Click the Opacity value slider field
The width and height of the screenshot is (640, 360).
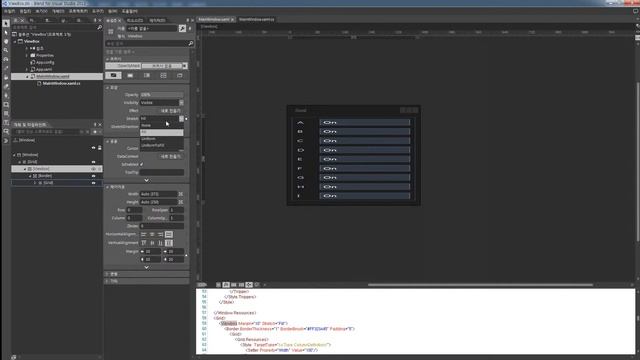point(162,95)
